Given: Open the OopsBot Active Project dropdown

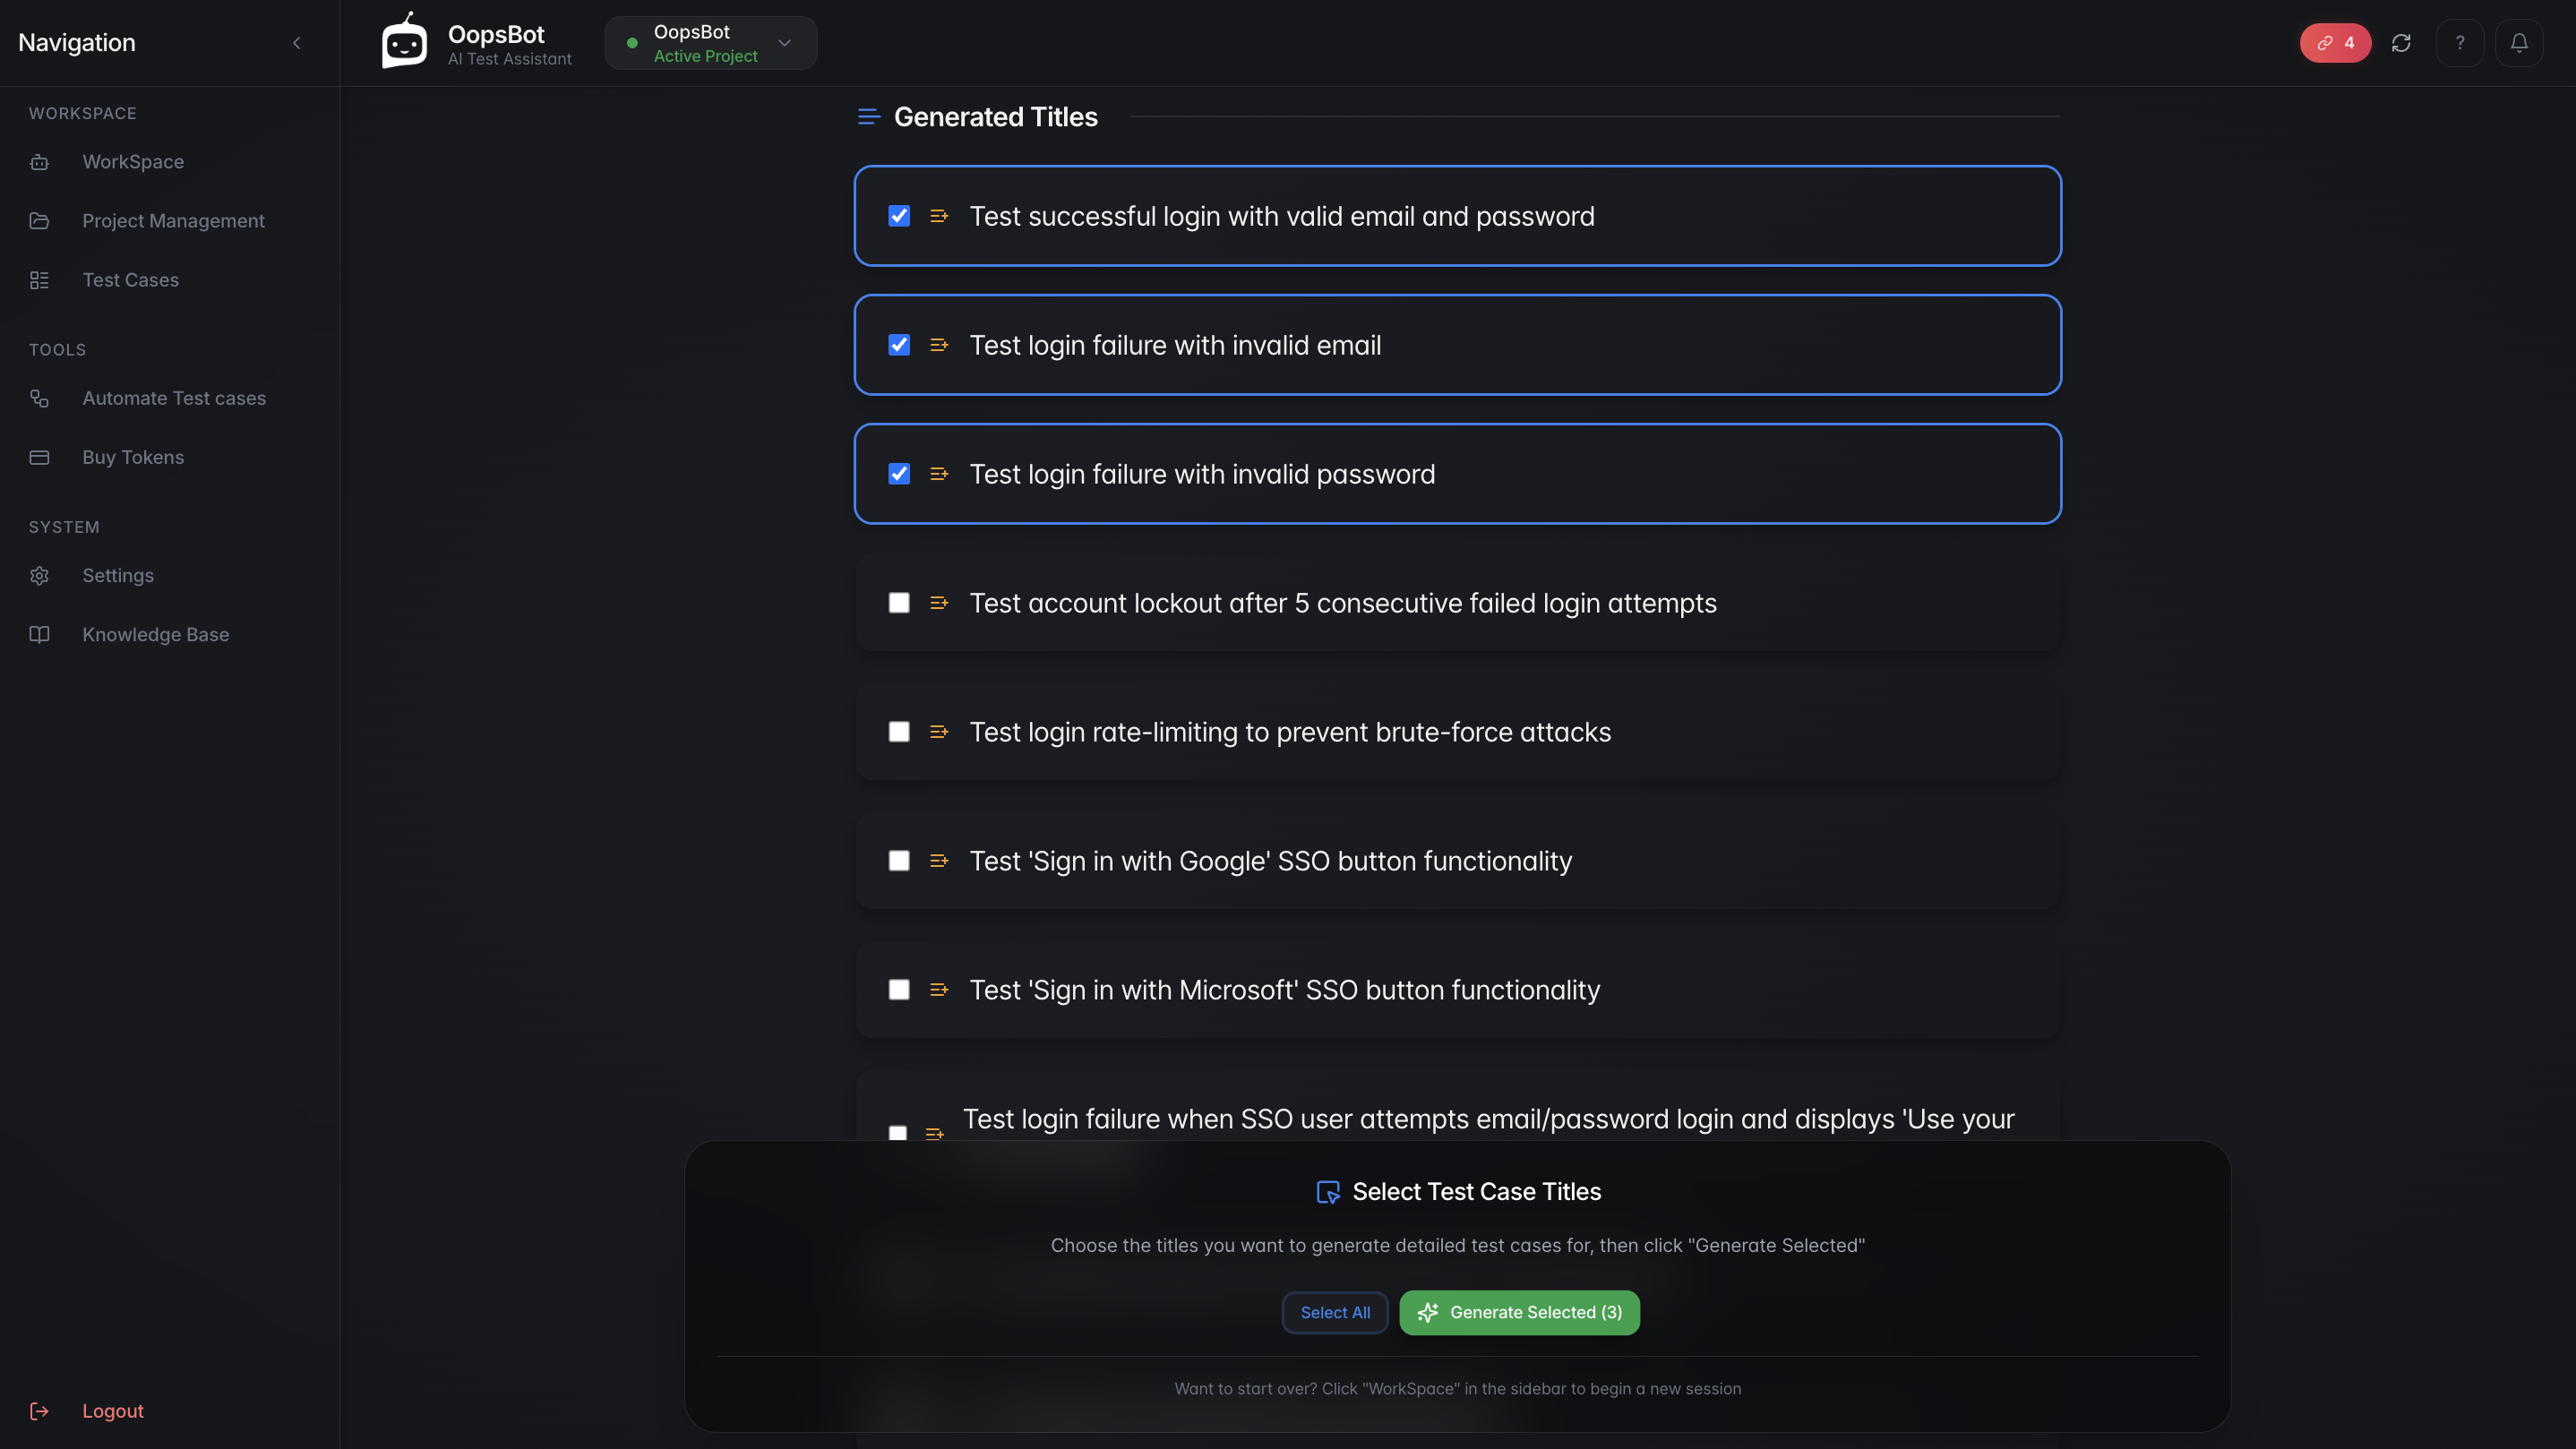Looking at the screenshot, I should pos(710,43).
